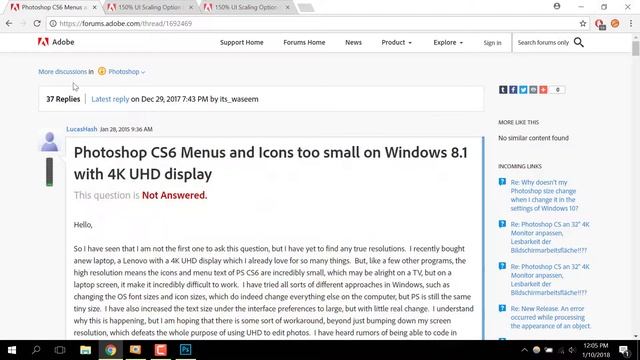
Task: Open File Explorer from the taskbar
Action: (85, 350)
